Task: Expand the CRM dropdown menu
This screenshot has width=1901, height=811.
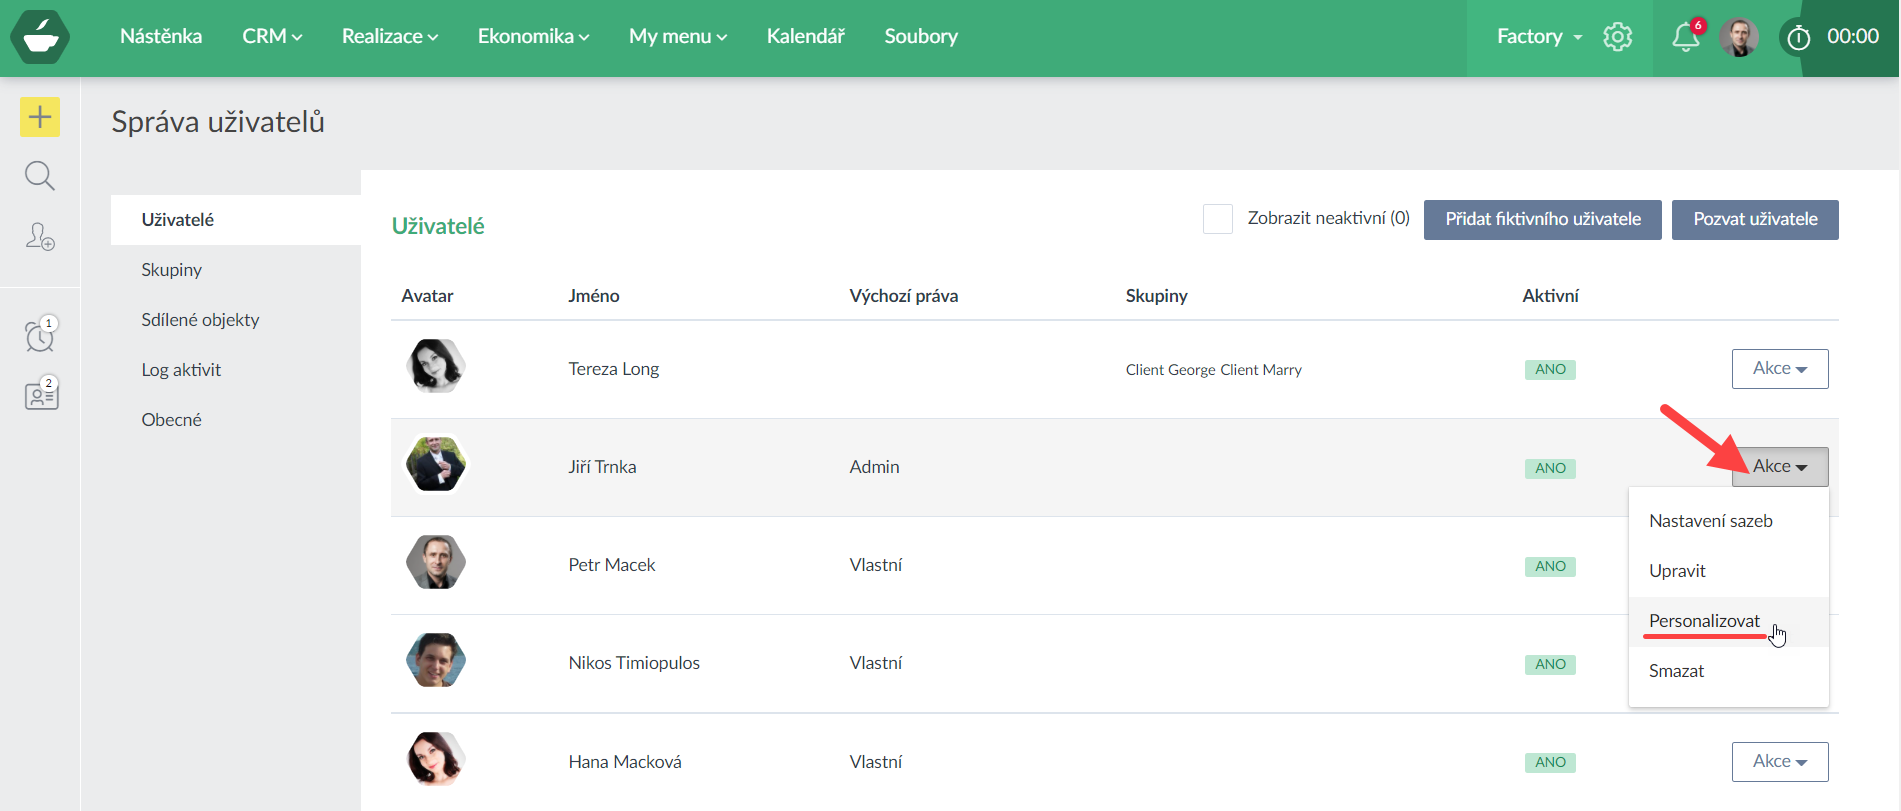Action: (271, 37)
